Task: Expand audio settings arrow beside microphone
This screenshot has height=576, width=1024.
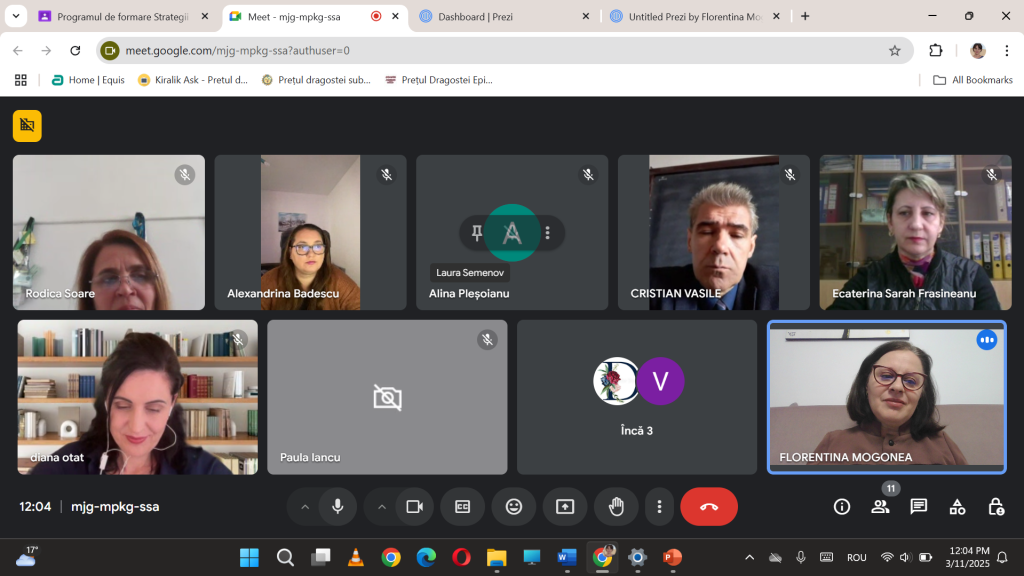Action: (305, 507)
